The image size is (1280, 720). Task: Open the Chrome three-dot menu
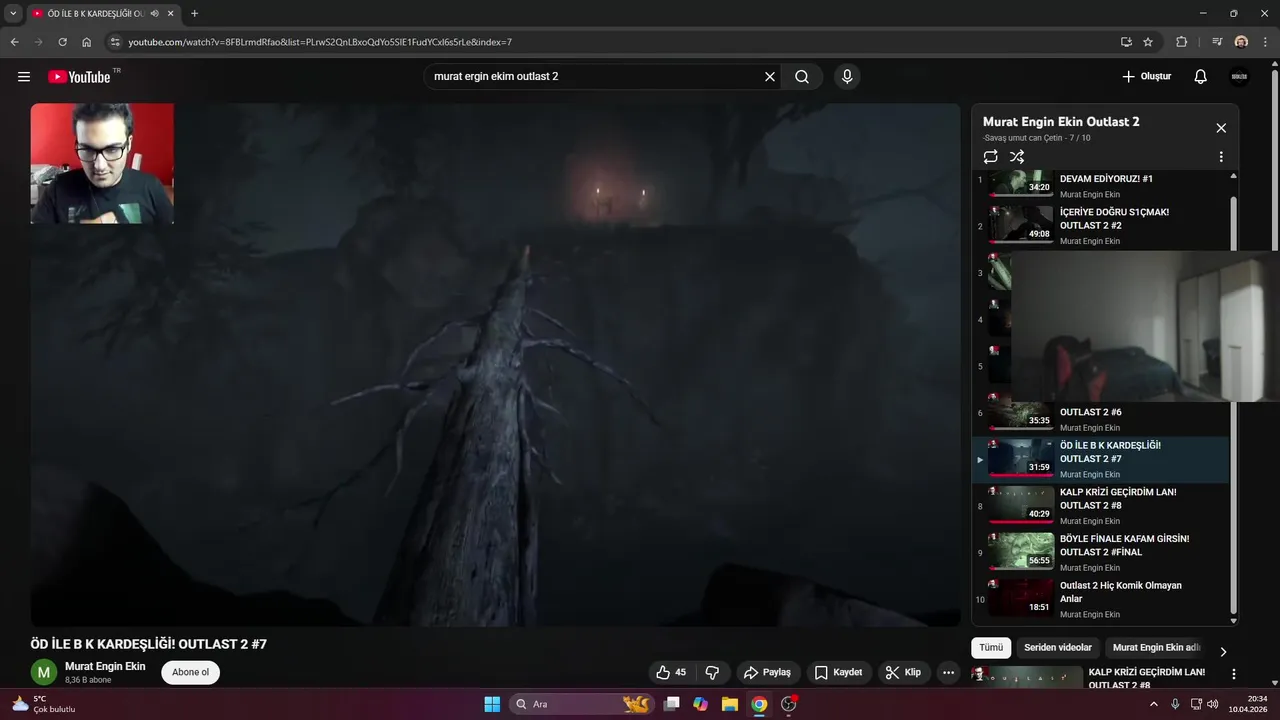pos(1265,42)
